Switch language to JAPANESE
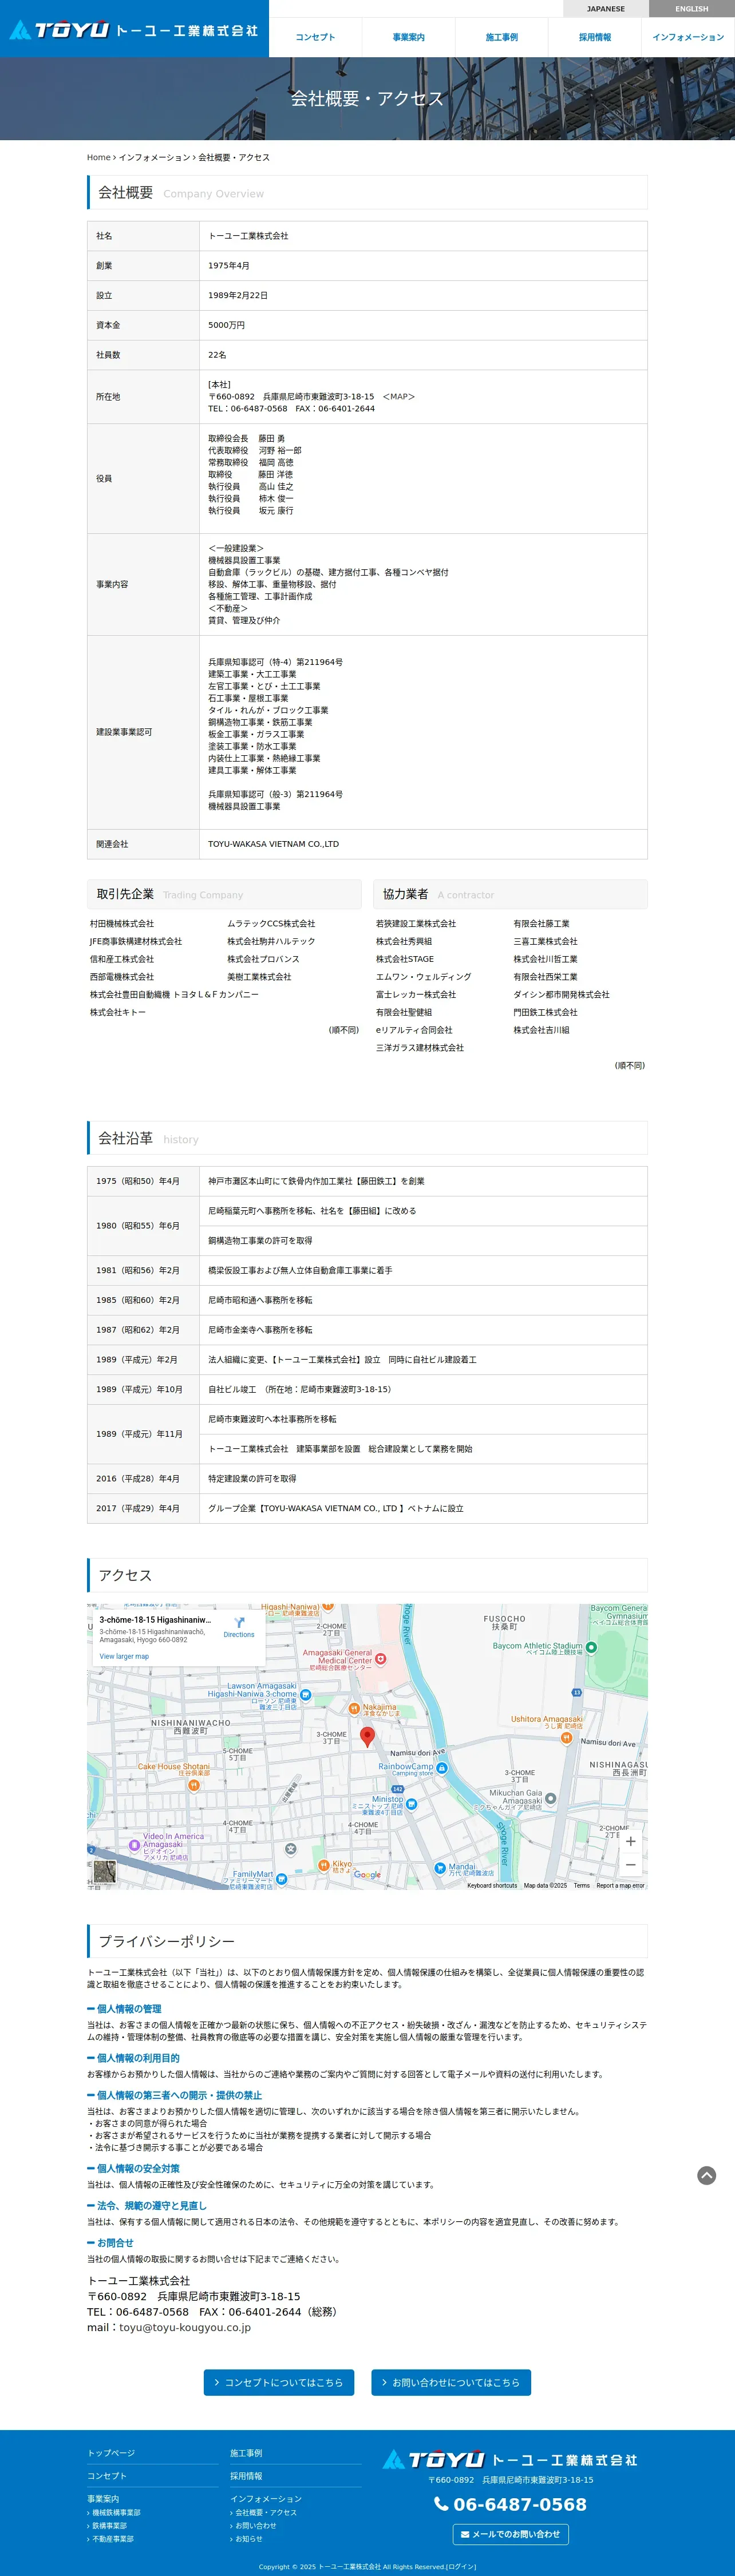 (x=605, y=9)
